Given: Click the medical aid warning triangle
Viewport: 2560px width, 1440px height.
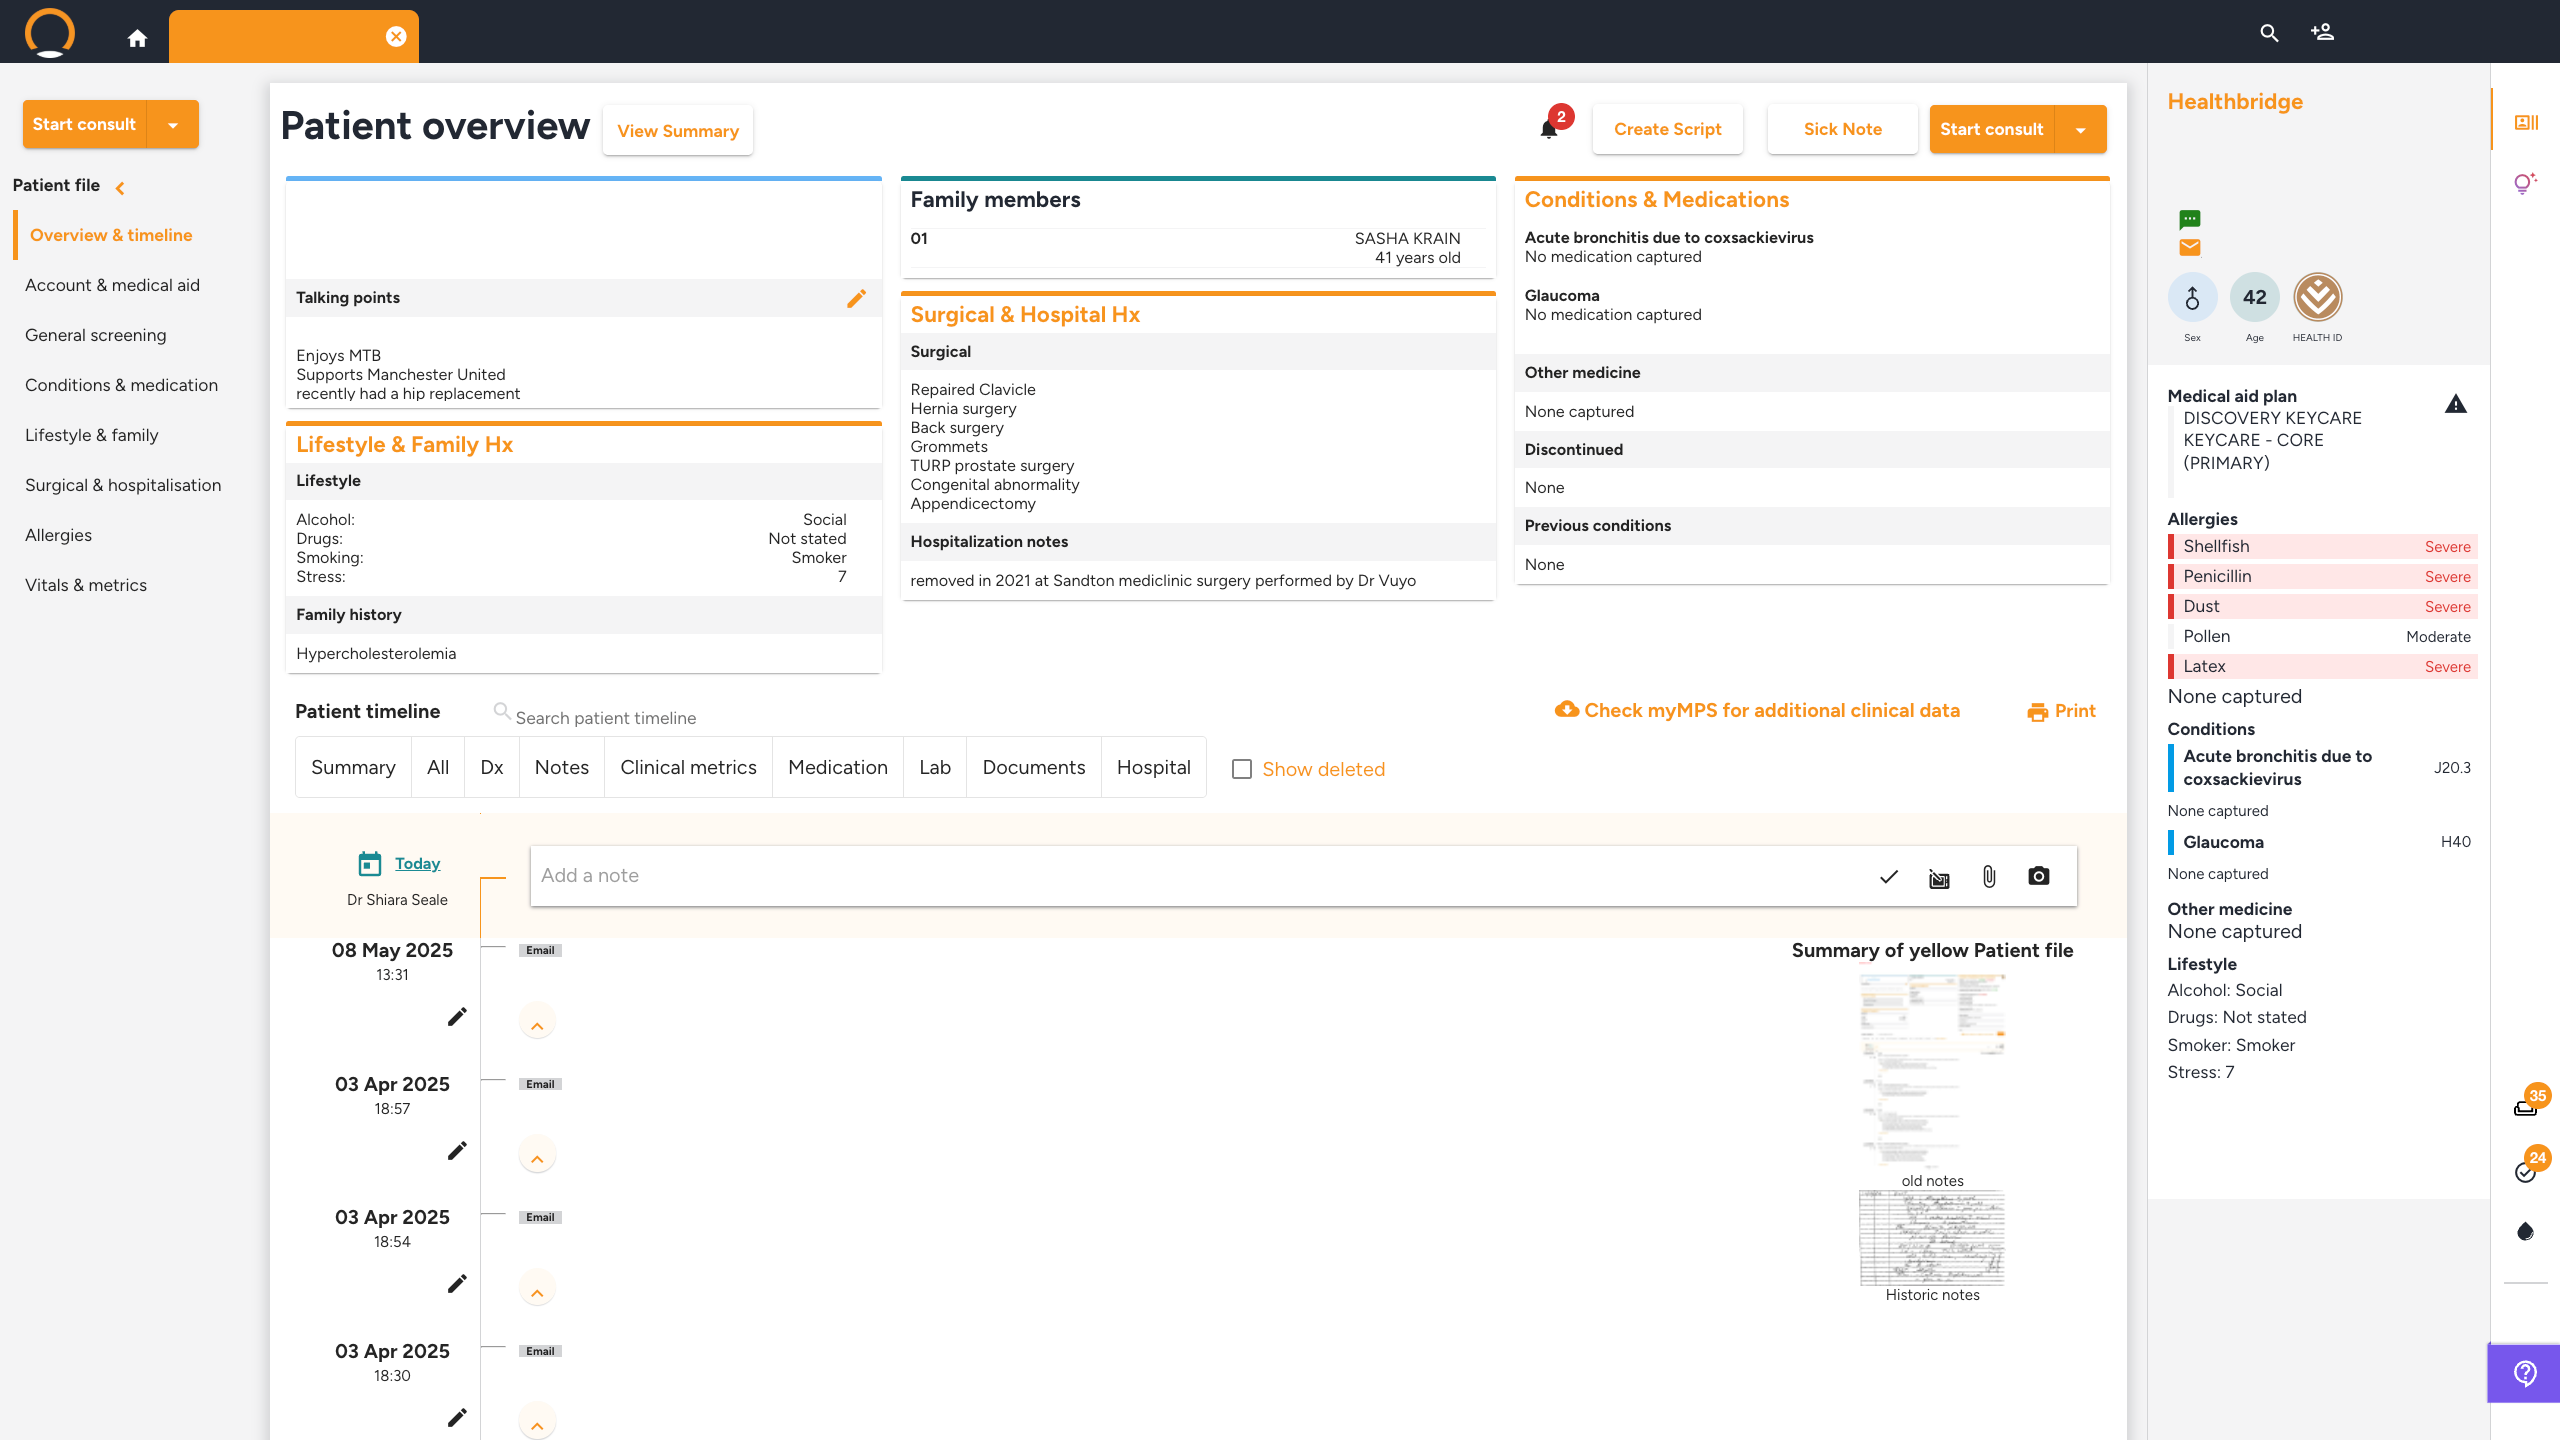Looking at the screenshot, I should coord(2455,404).
